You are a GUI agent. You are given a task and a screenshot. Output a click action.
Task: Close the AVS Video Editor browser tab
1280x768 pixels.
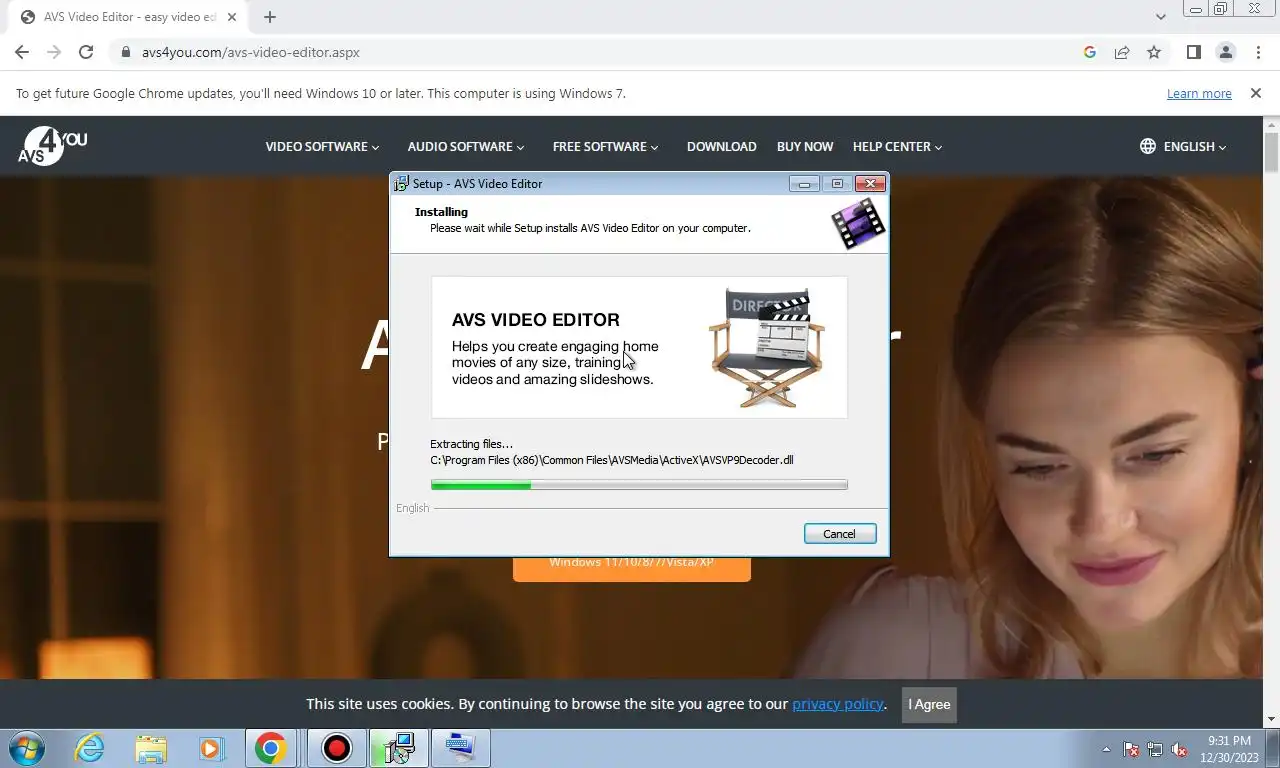coord(232,17)
